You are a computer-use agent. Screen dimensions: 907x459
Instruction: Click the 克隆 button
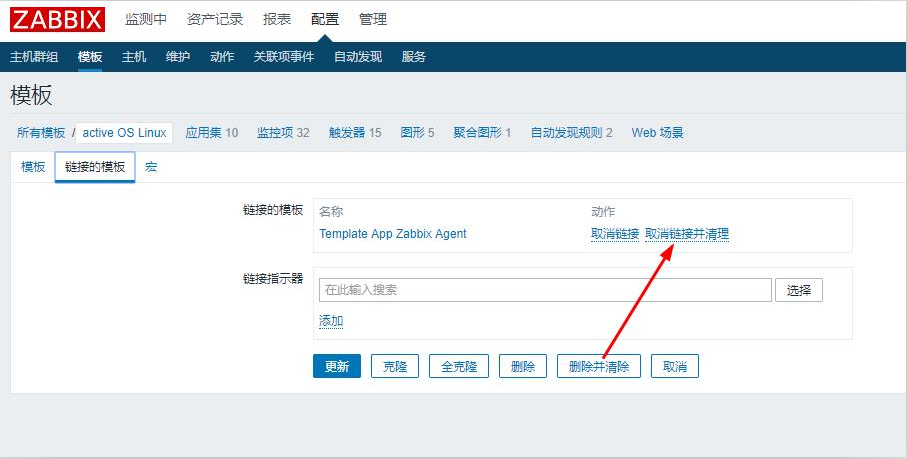pyautogui.click(x=395, y=366)
